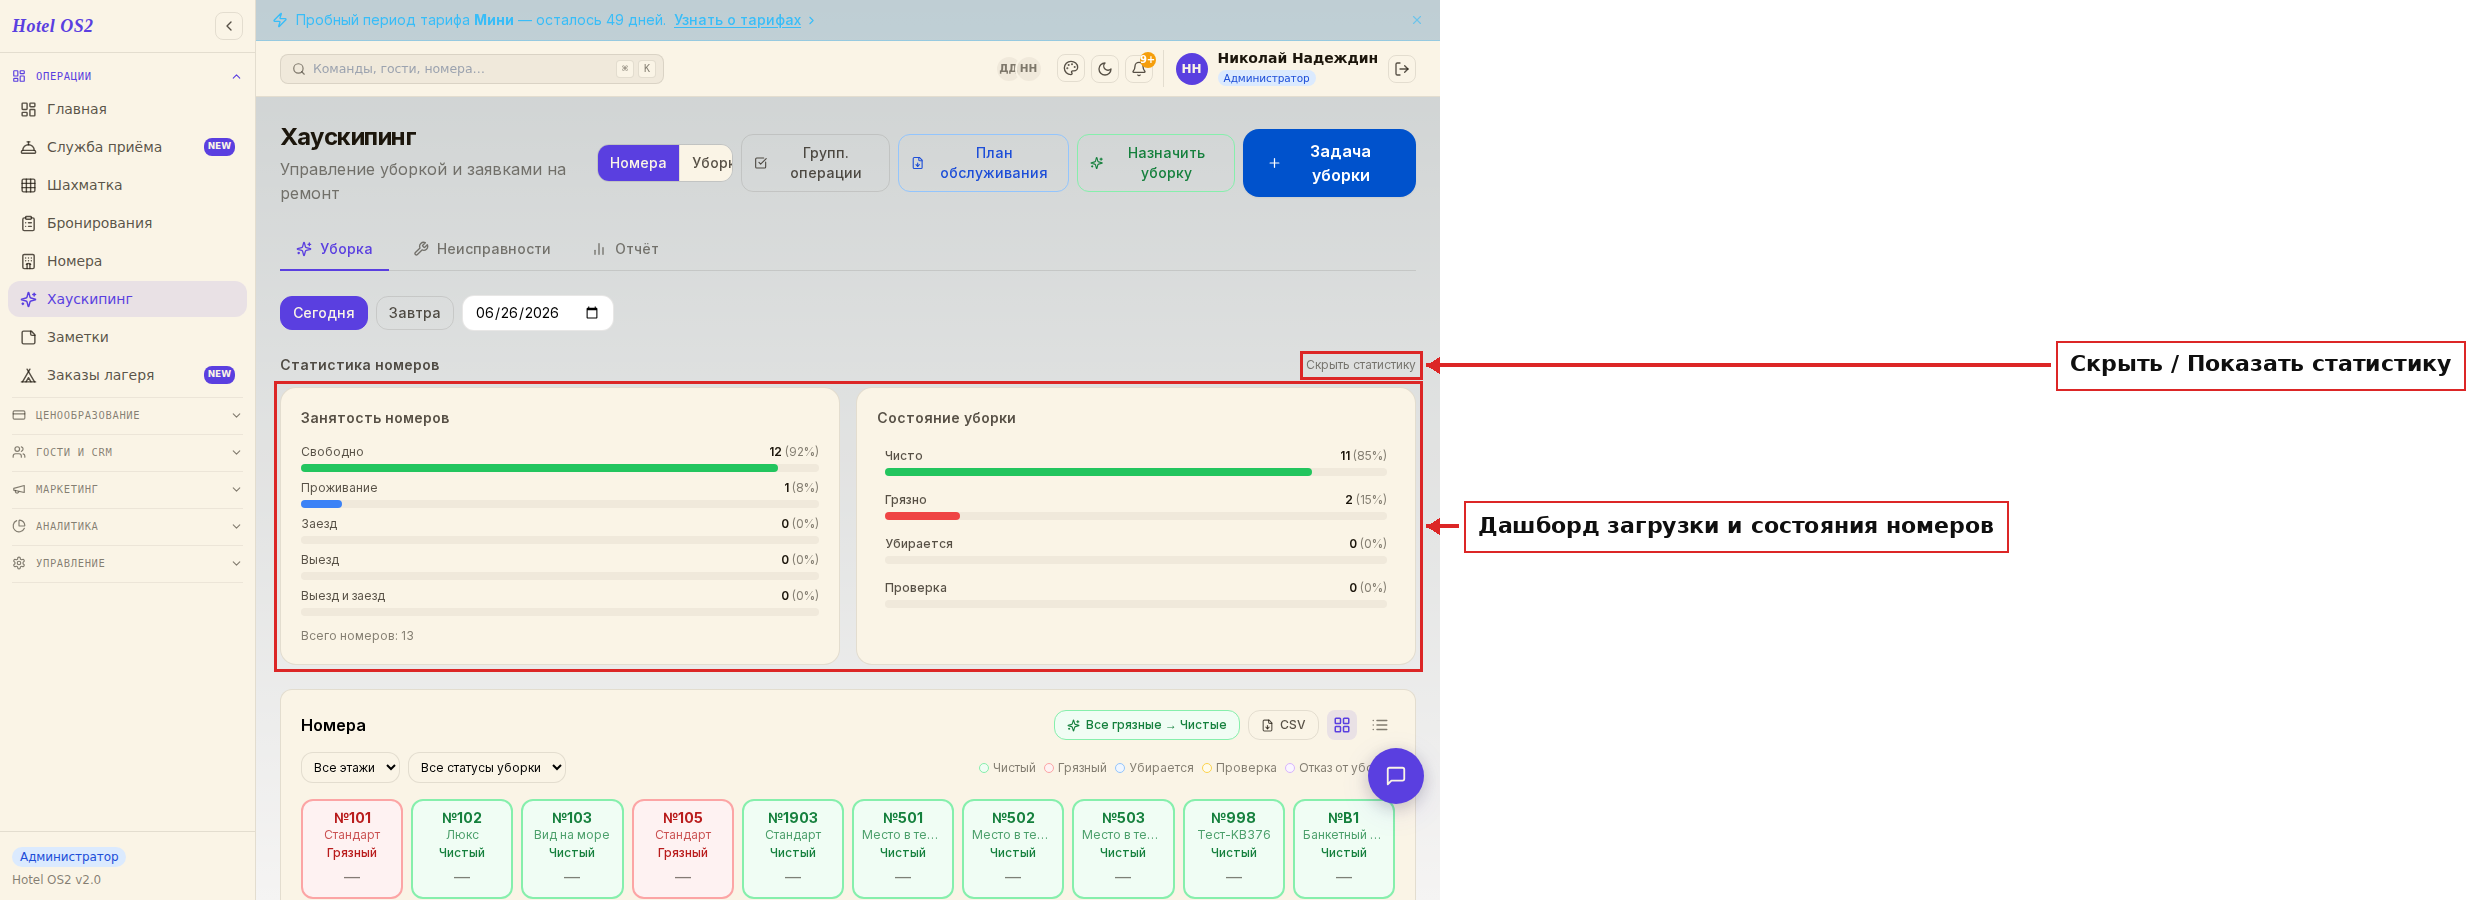Select grid view icon for rooms

coord(1342,725)
